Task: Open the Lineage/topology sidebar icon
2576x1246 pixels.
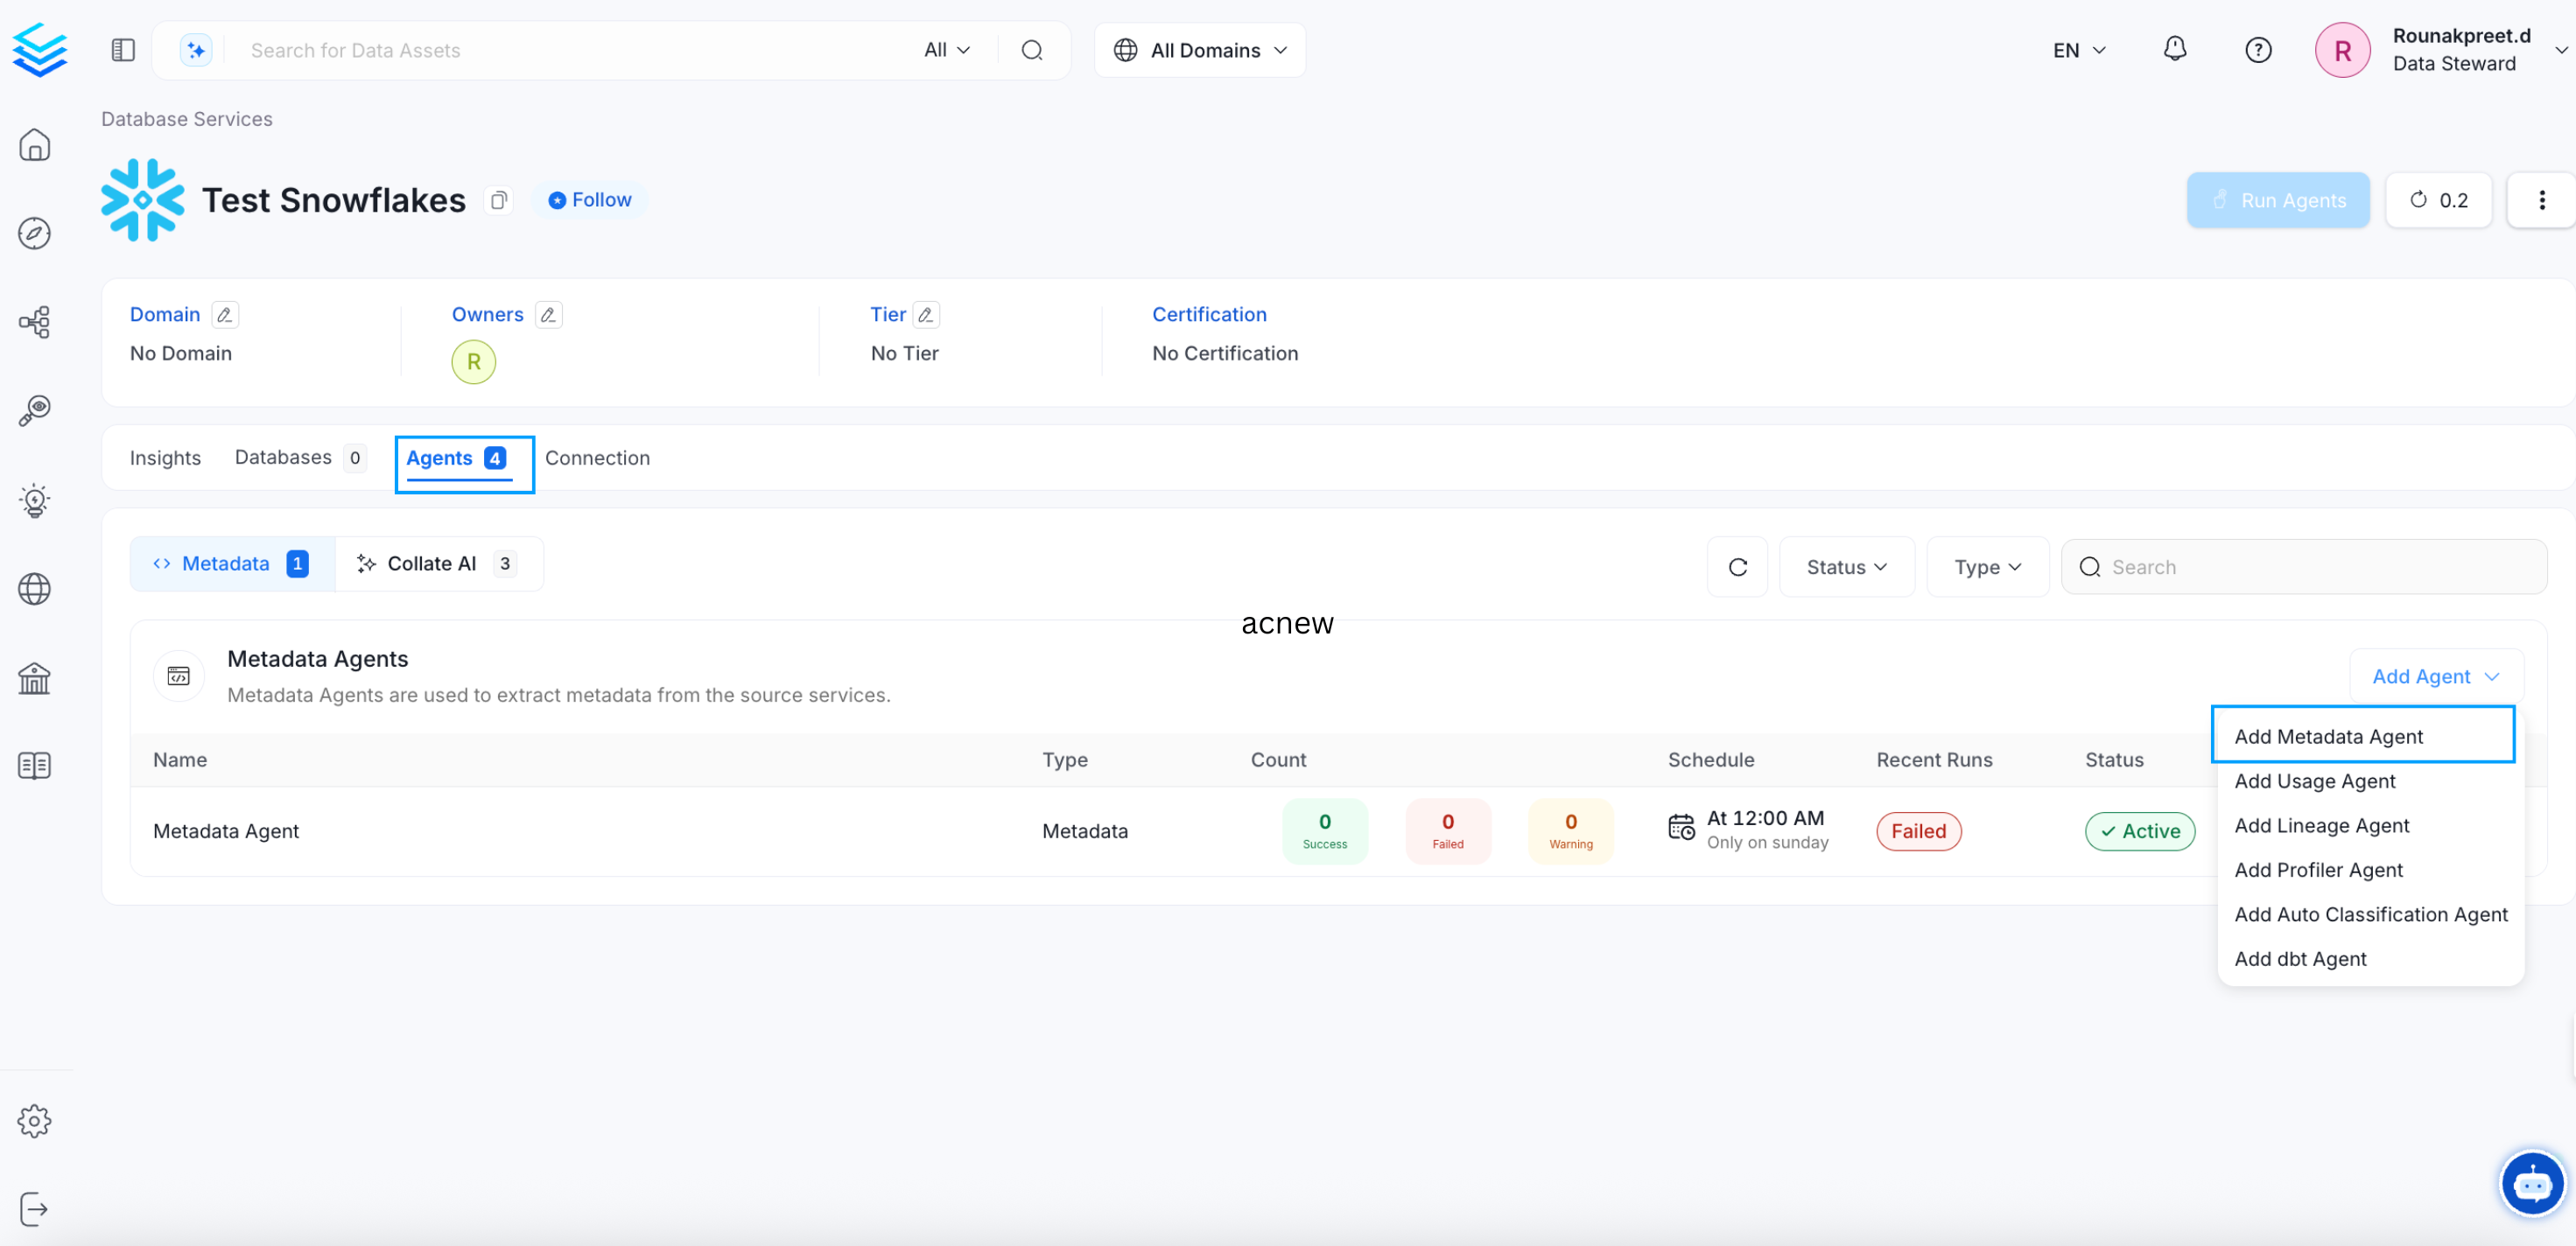Action: point(35,321)
